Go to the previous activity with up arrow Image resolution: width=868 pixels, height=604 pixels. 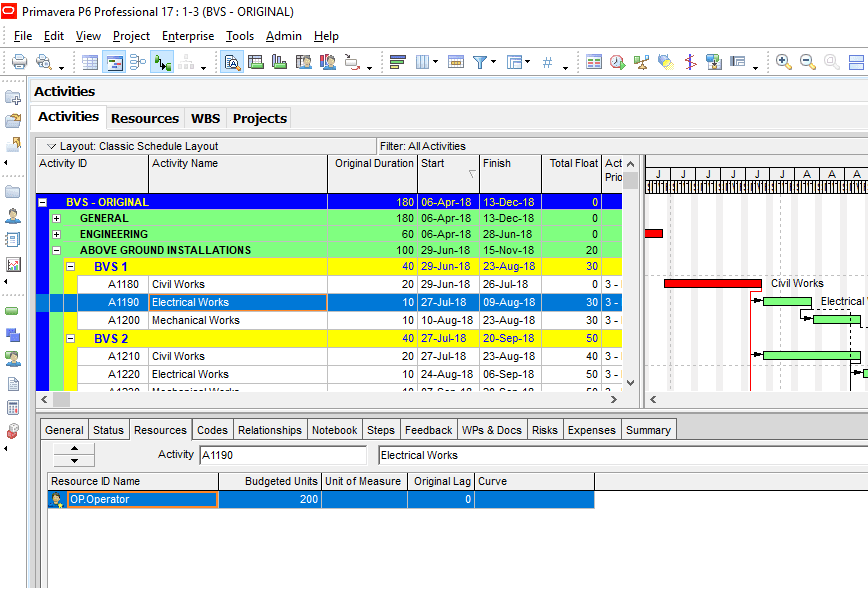click(74, 449)
